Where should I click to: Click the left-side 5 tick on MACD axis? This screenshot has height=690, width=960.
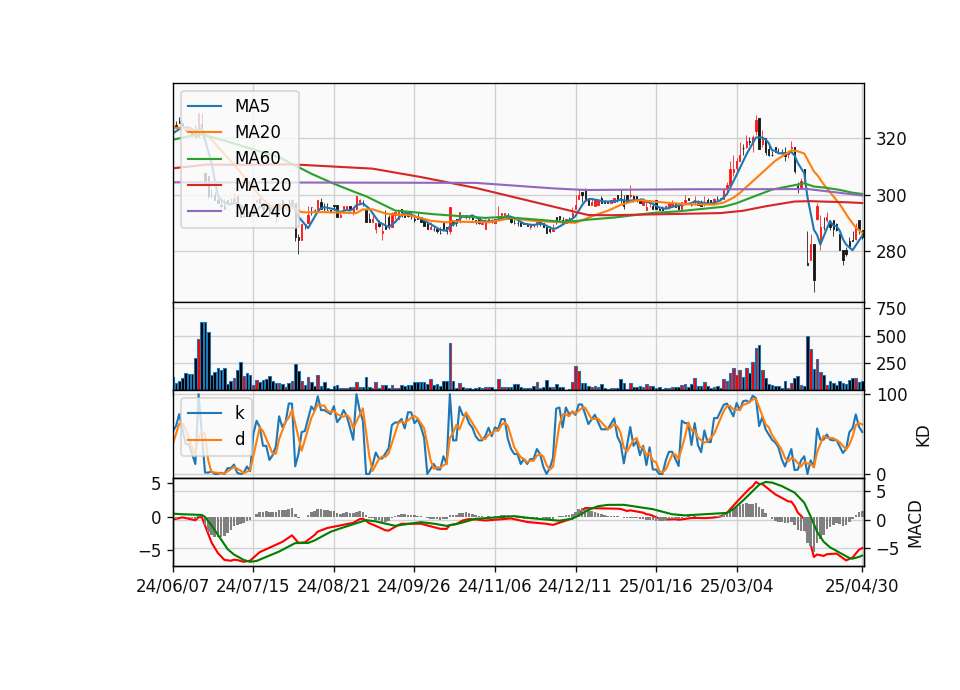point(156,484)
